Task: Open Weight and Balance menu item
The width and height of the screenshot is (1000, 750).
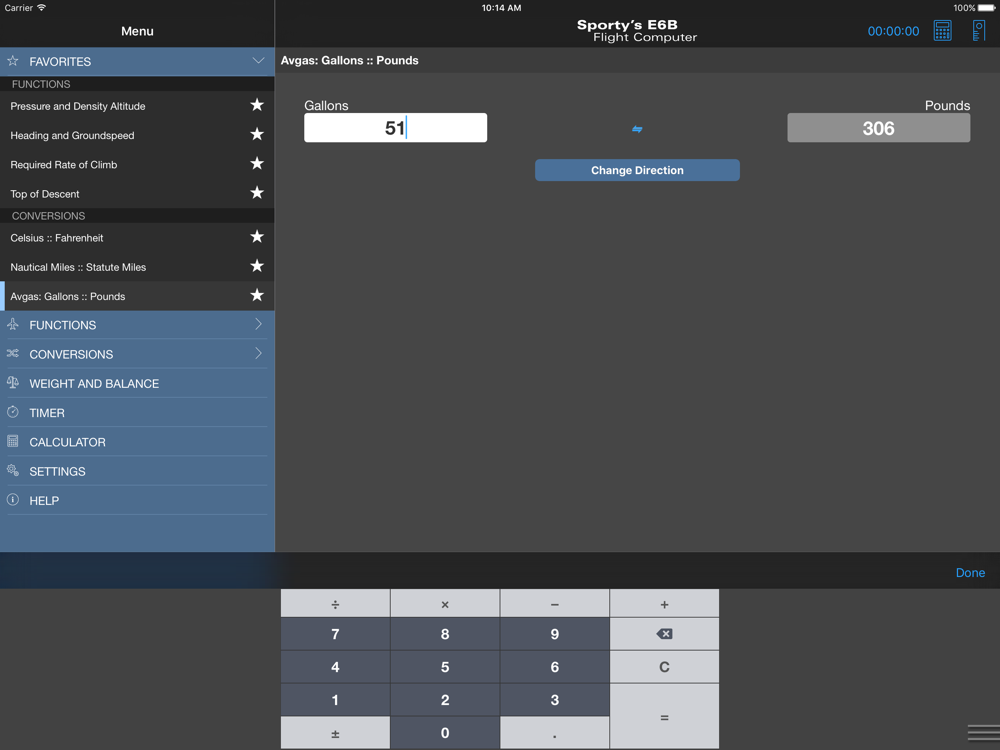Action: point(137,383)
